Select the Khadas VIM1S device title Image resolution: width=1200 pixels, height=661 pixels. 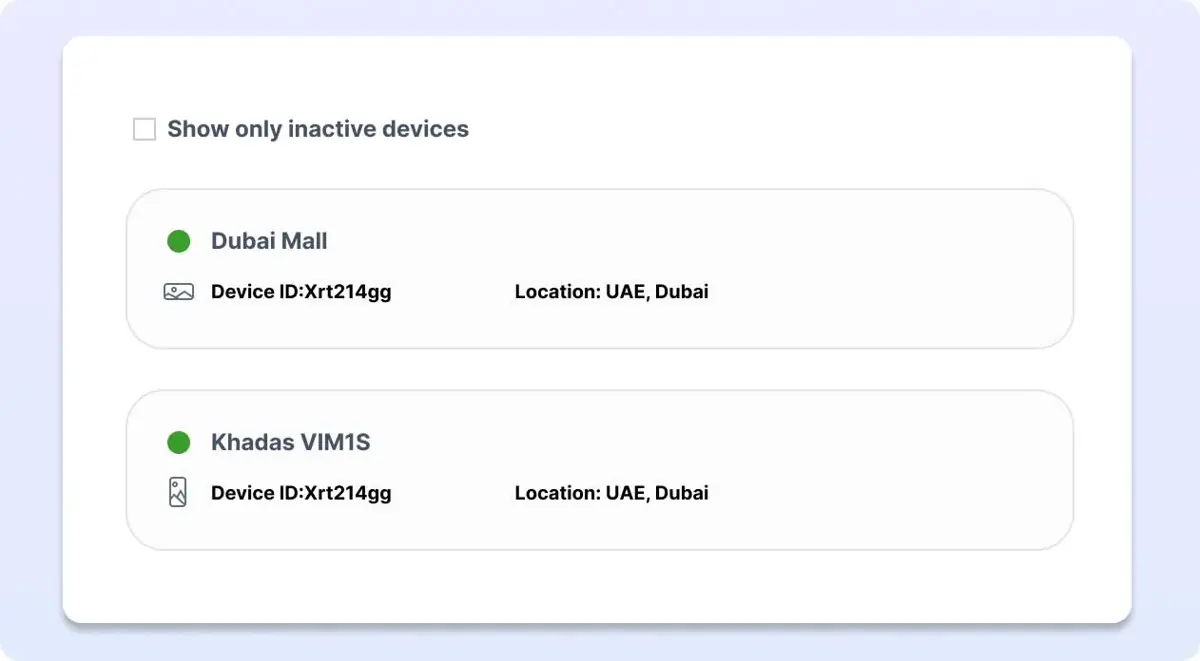pos(290,441)
